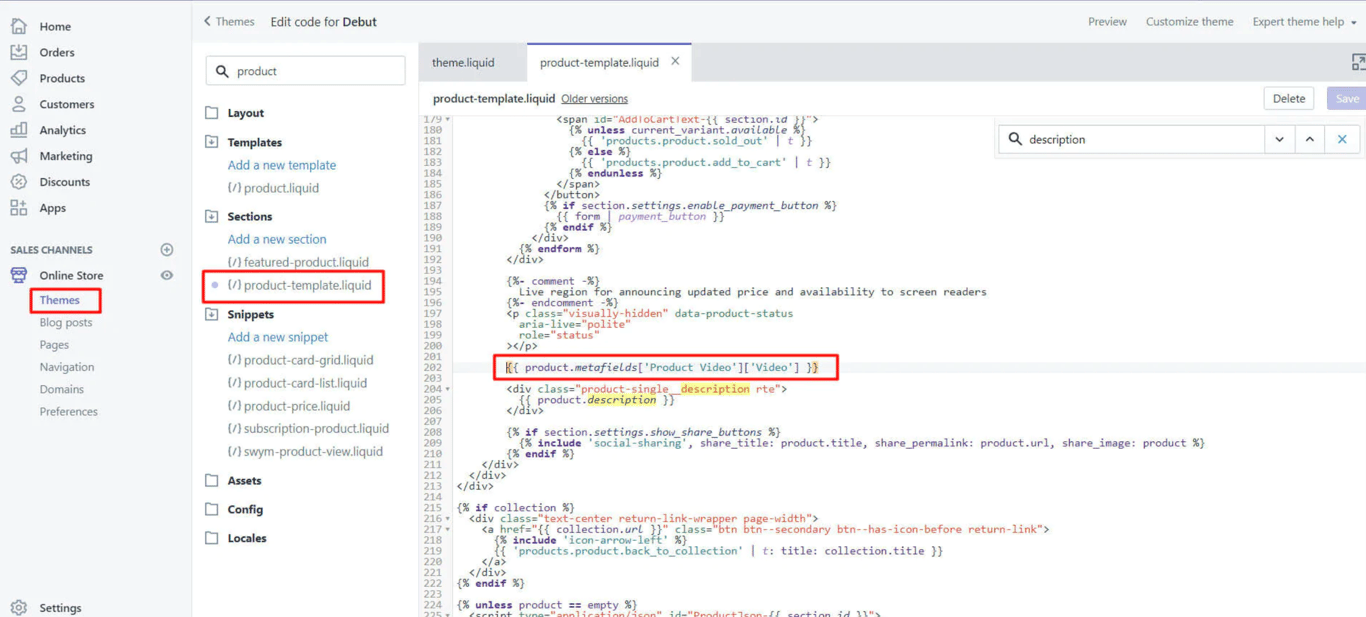
Task: Jump to previous search match arrow
Action: pyautogui.click(x=1309, y=139)
